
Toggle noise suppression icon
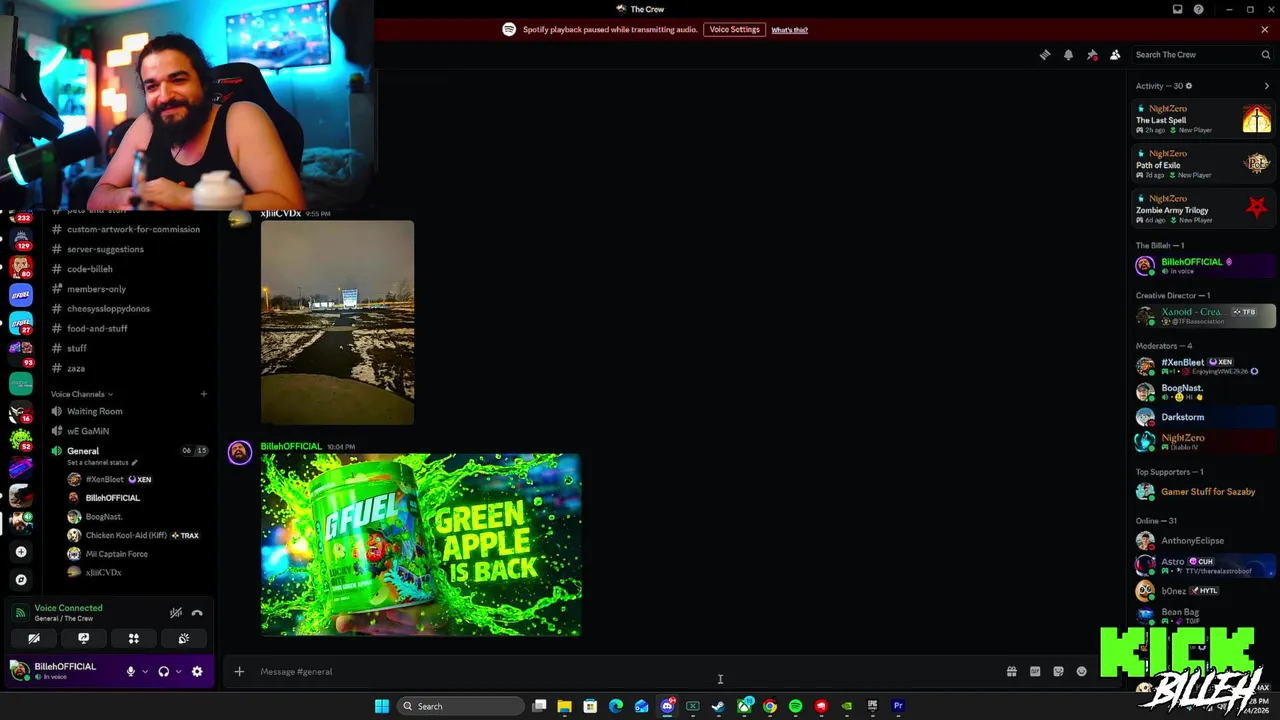point(176,613)
